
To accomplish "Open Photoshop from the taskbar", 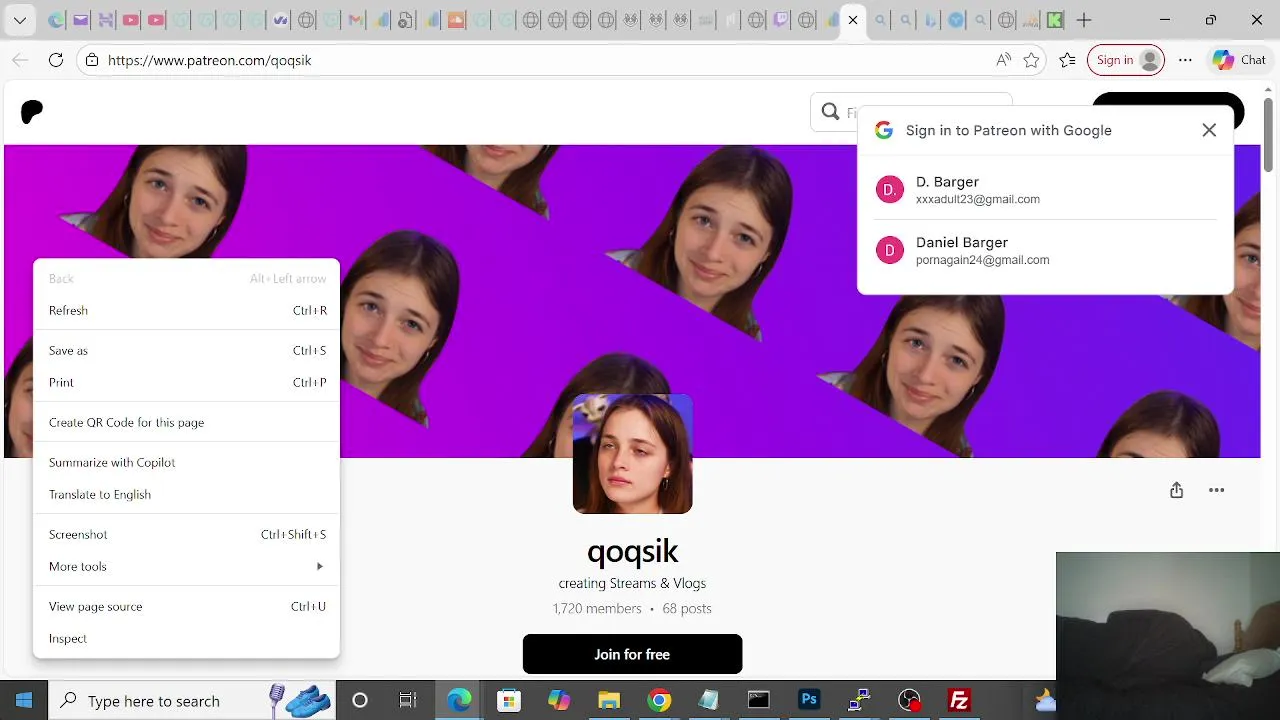I will pos(809,700).
